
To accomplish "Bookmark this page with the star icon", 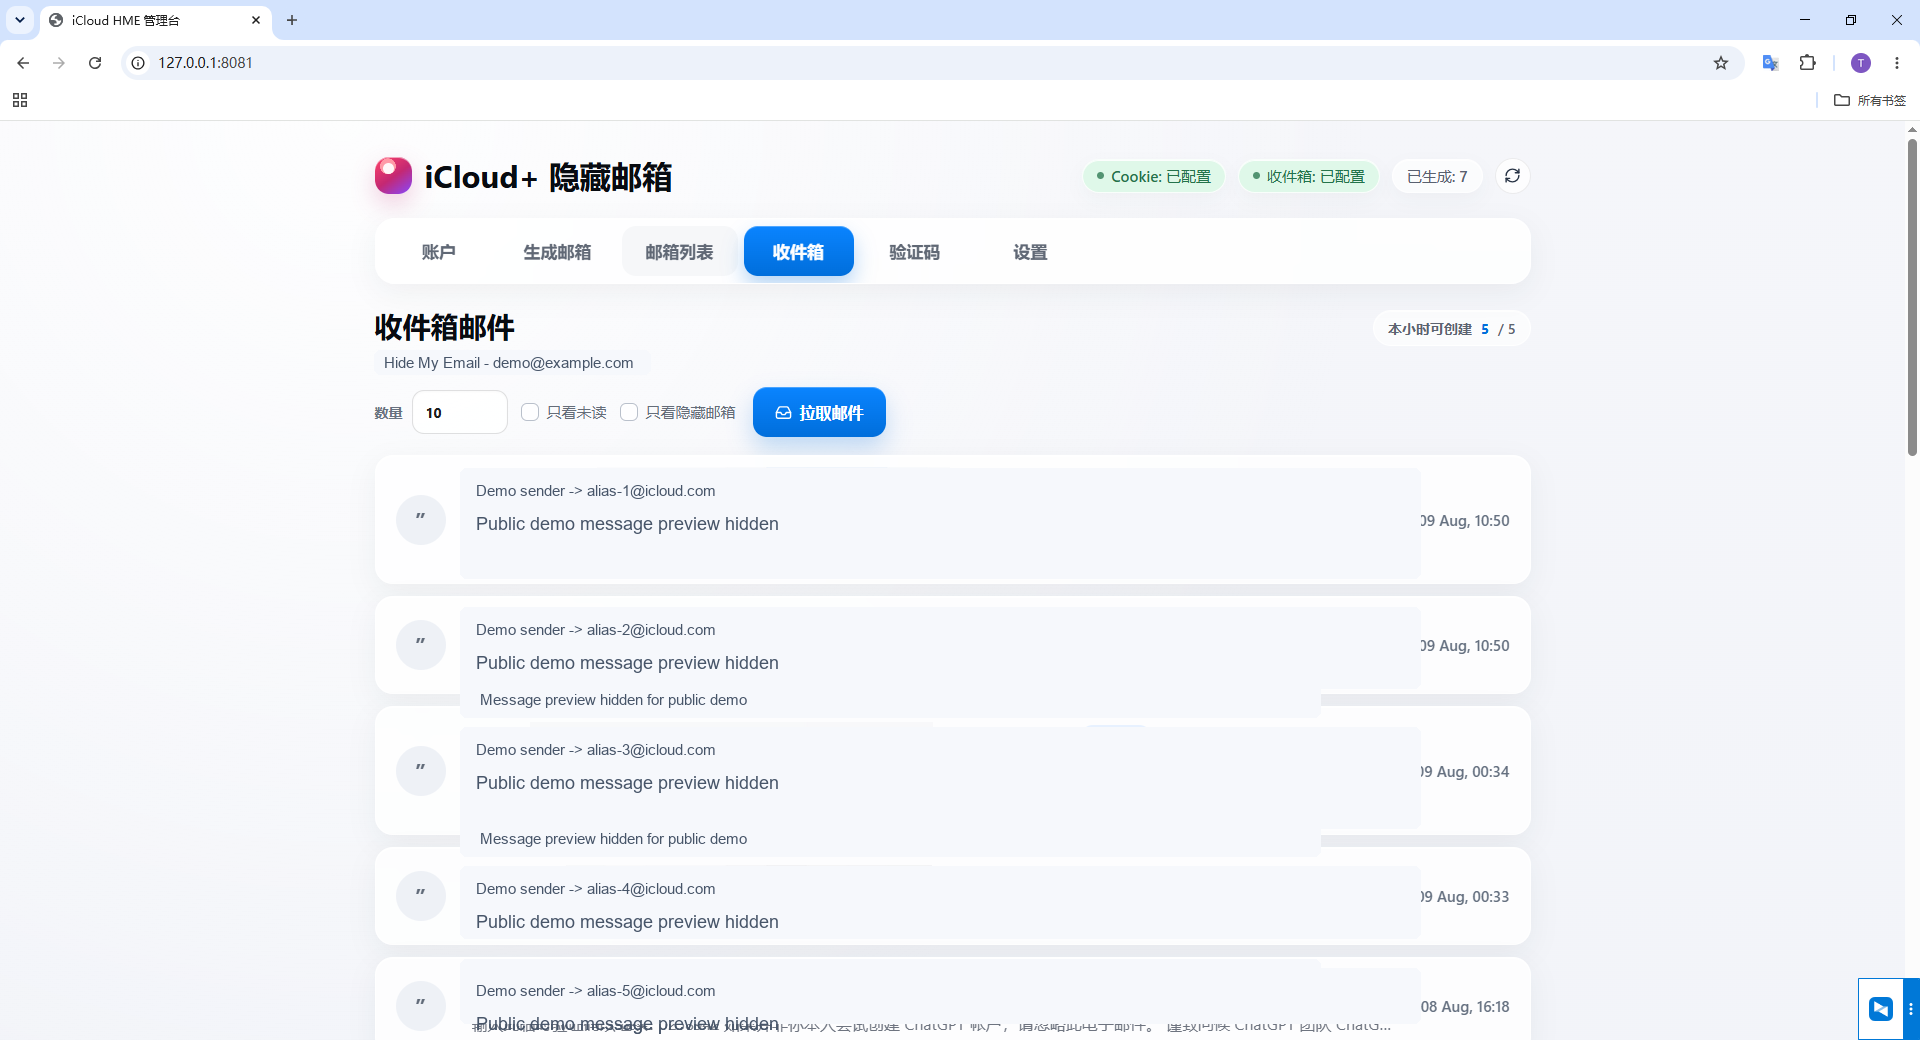I will 1721,63.
